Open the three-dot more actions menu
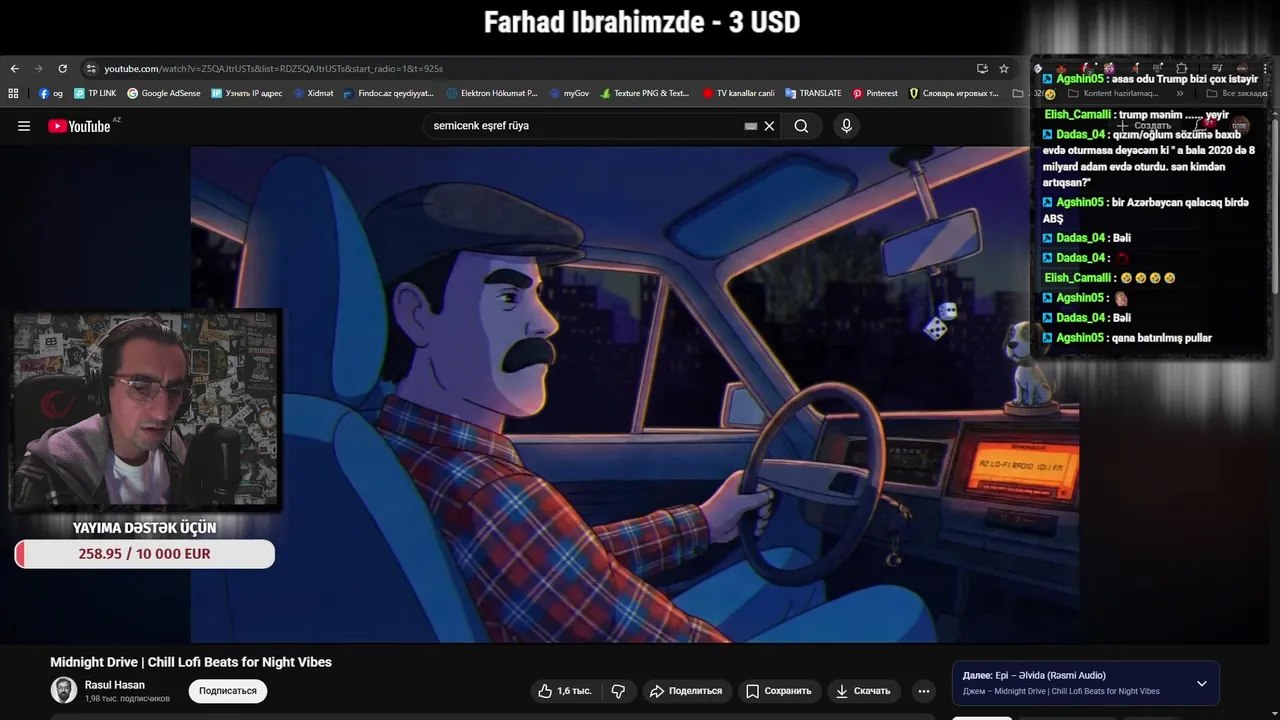The width and height of the screenshot is (1280, 720). click(x=924, y=691)
